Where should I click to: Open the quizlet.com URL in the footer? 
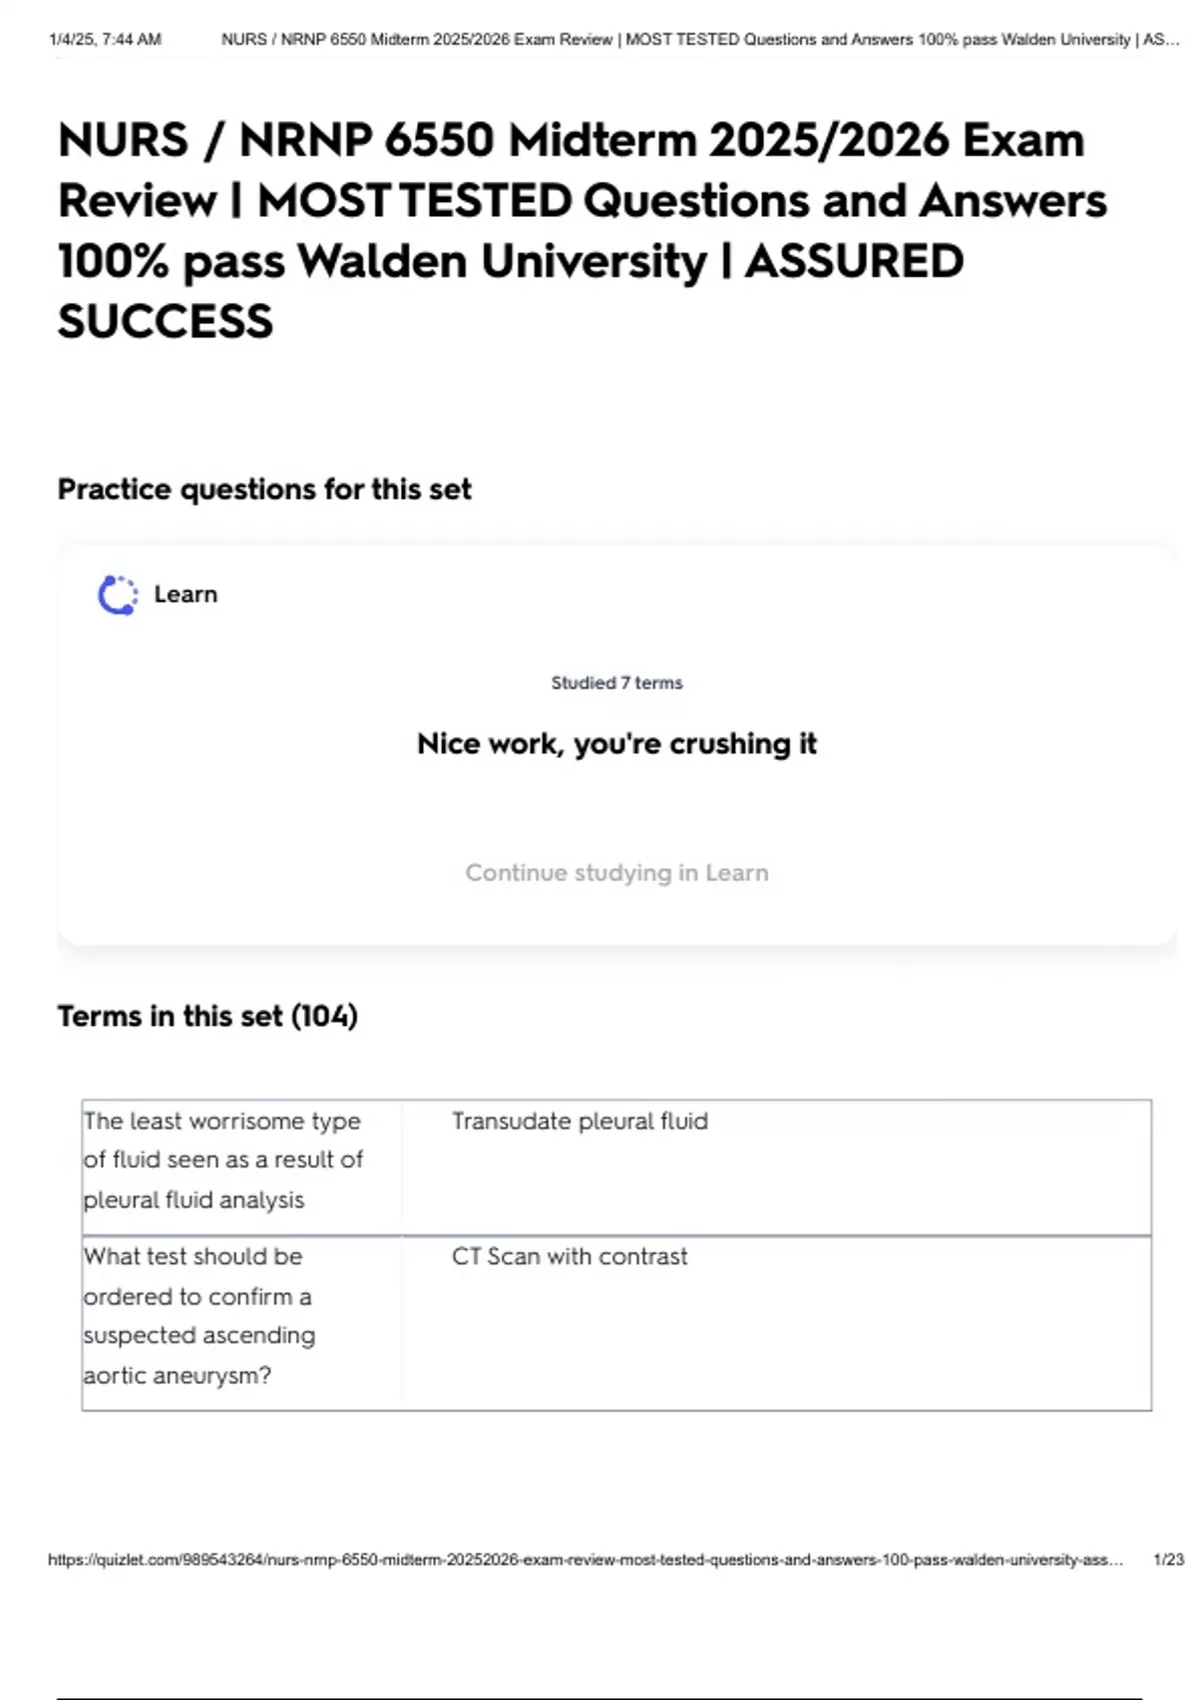[x=585, y=1560]
